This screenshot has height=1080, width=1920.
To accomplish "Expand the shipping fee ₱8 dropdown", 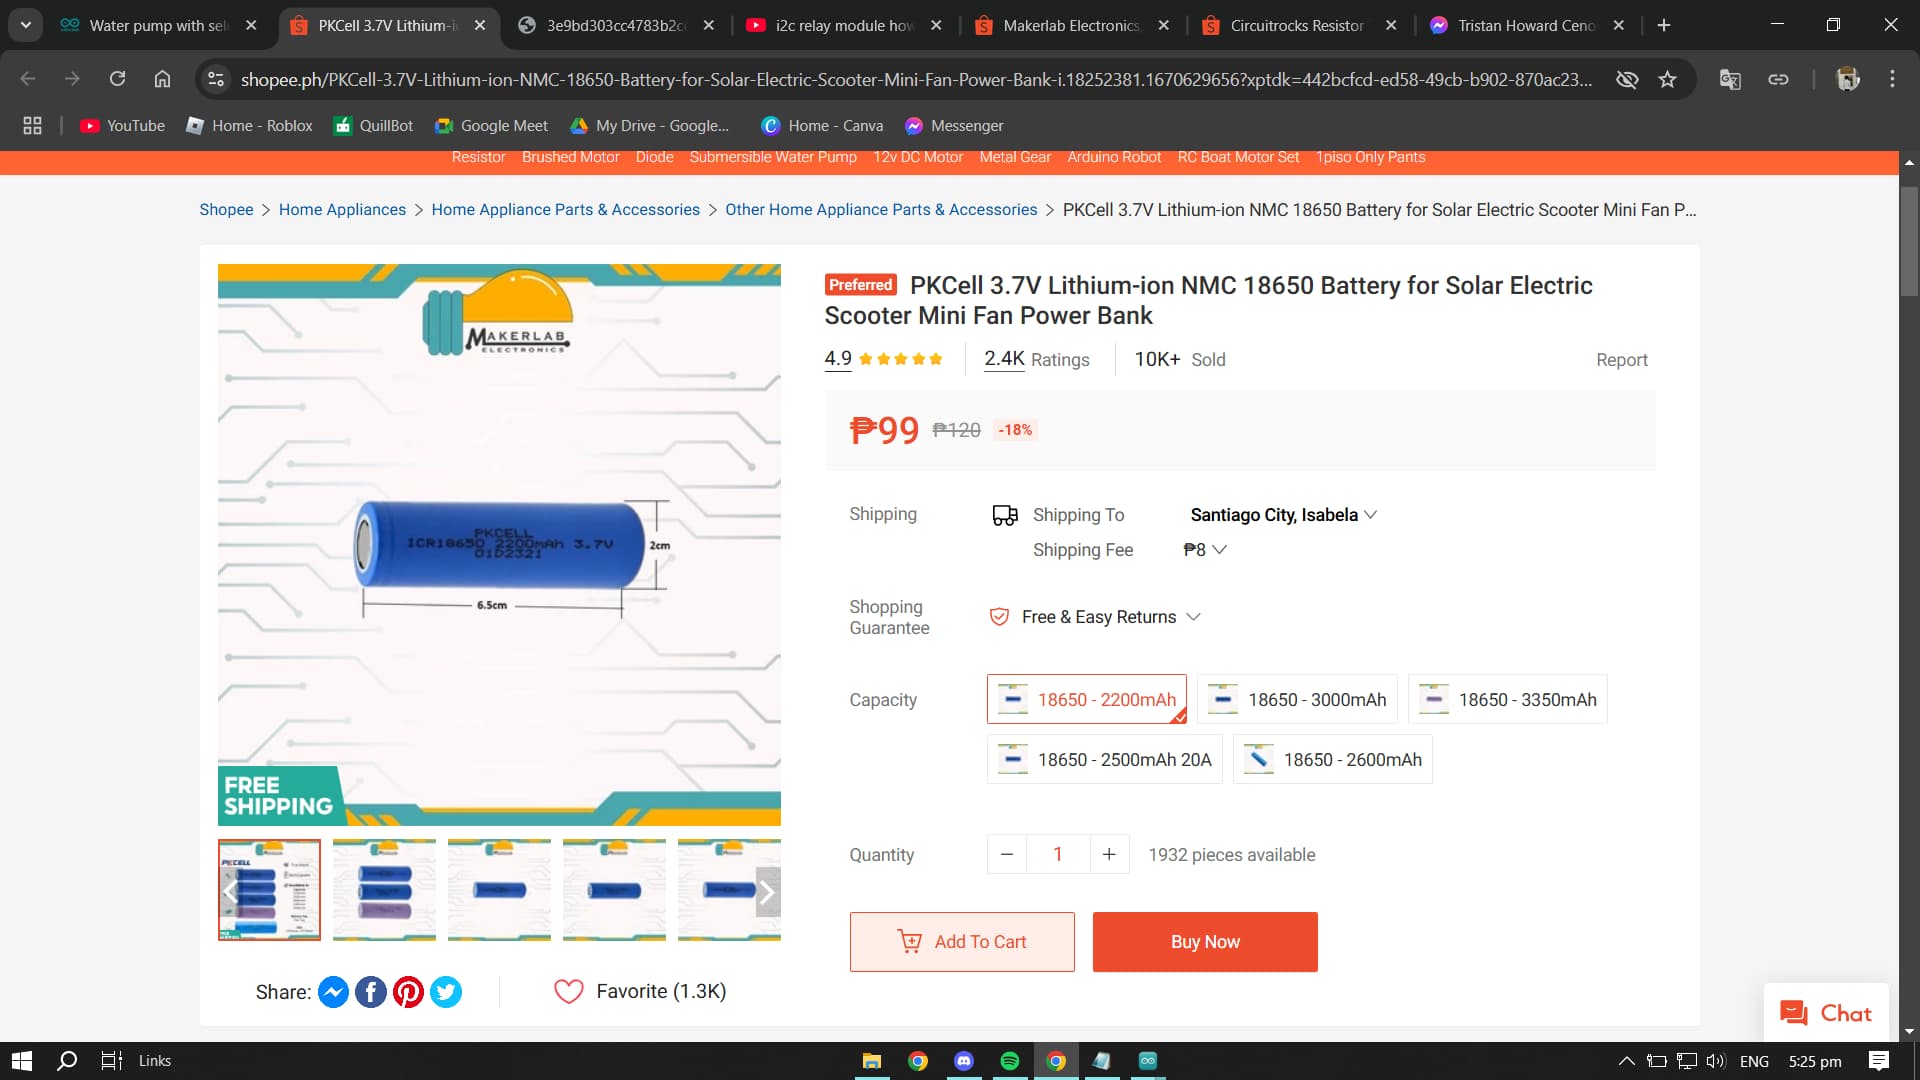I will point(1205,550).
